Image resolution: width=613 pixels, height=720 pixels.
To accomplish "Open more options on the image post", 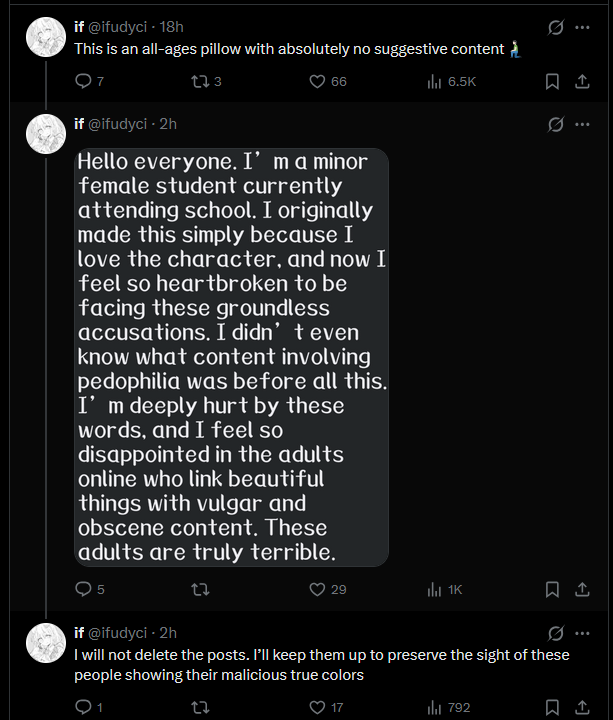I will 582,124.
